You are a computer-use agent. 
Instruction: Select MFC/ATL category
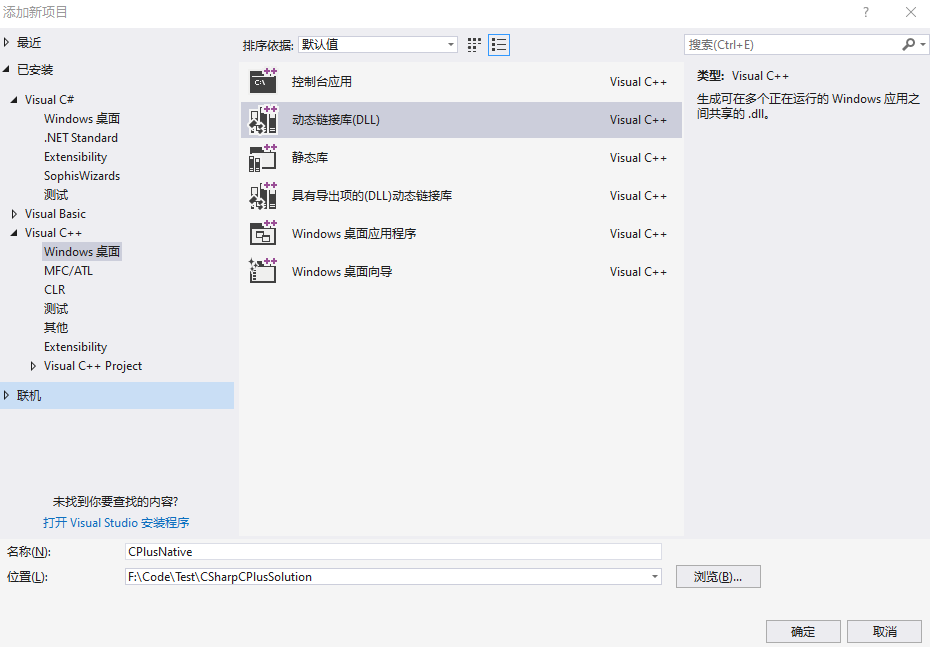[x=68, y=270]
